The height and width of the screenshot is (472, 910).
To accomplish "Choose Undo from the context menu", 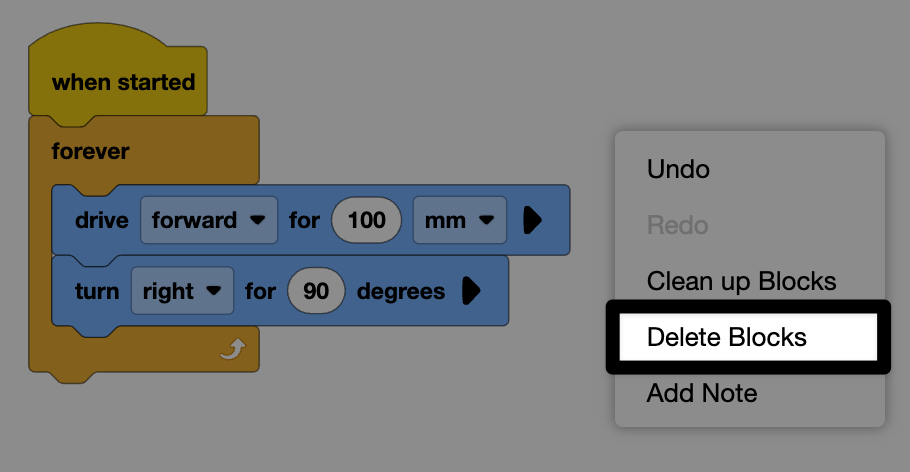I will coord(678,169).
